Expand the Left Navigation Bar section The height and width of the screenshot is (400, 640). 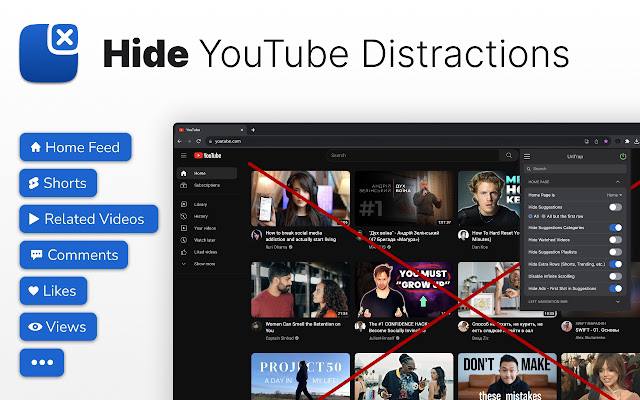575,302
